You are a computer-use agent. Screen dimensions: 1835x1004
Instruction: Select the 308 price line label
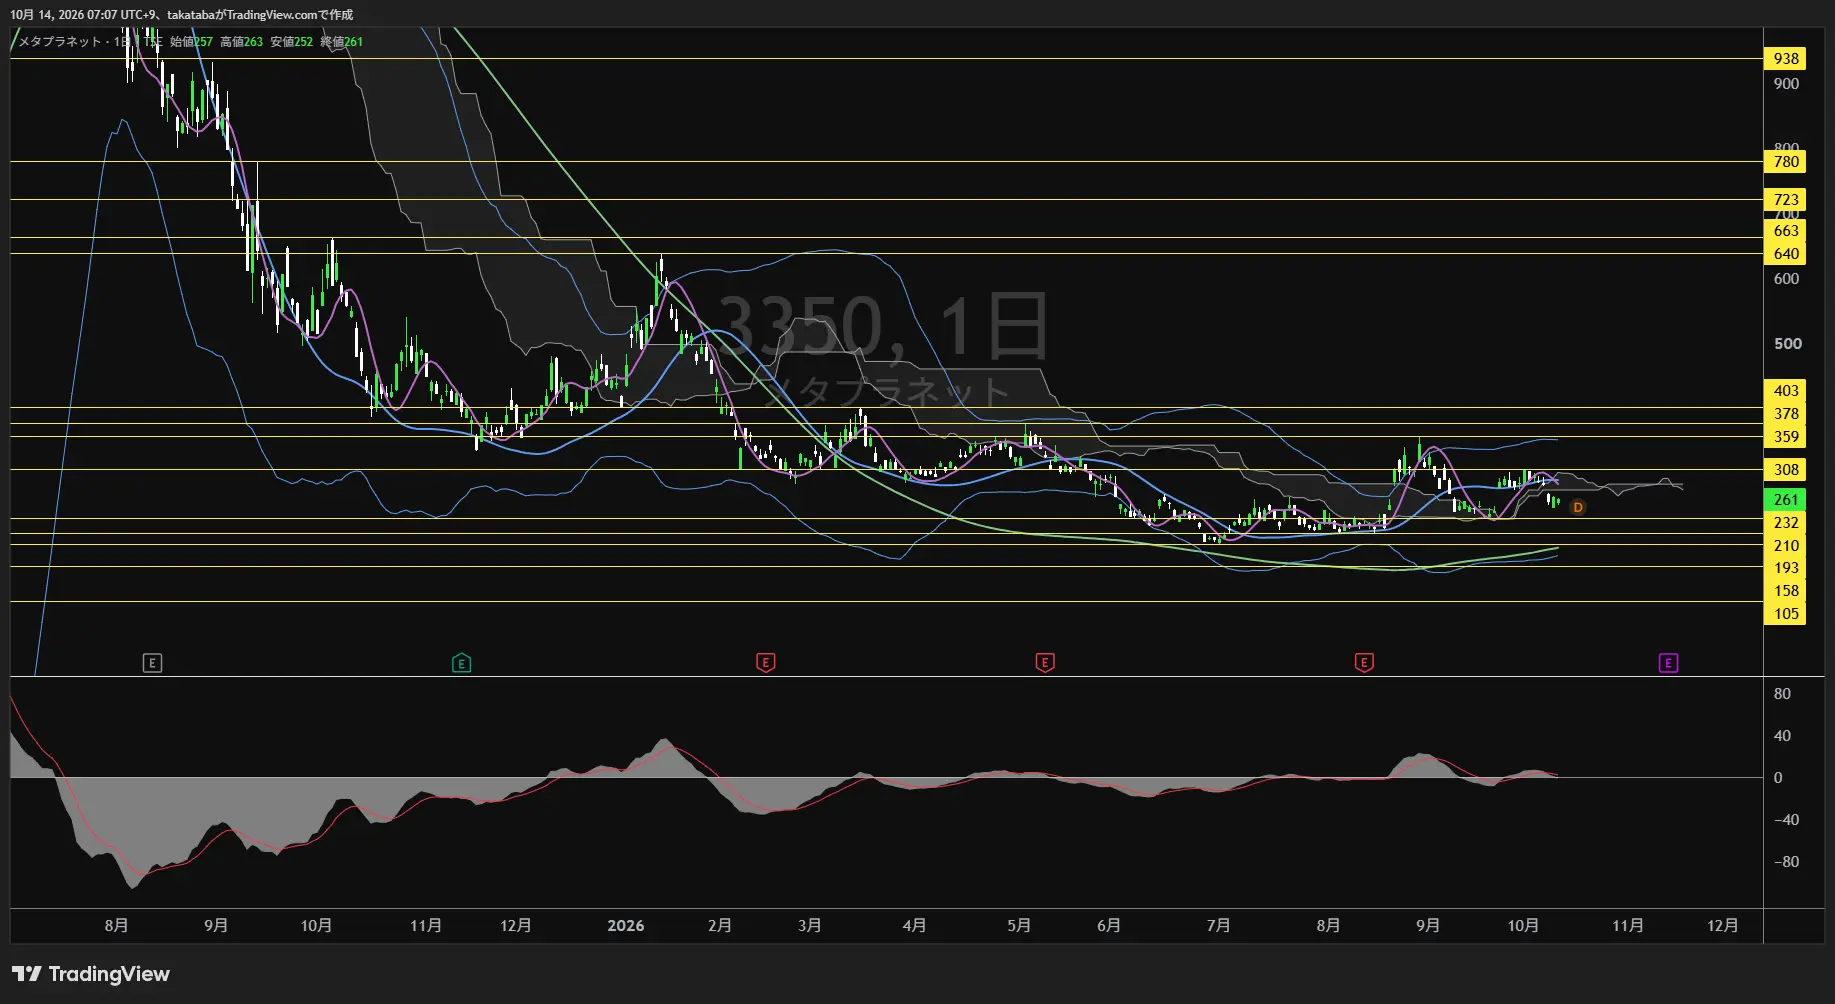pos(1785,470)
